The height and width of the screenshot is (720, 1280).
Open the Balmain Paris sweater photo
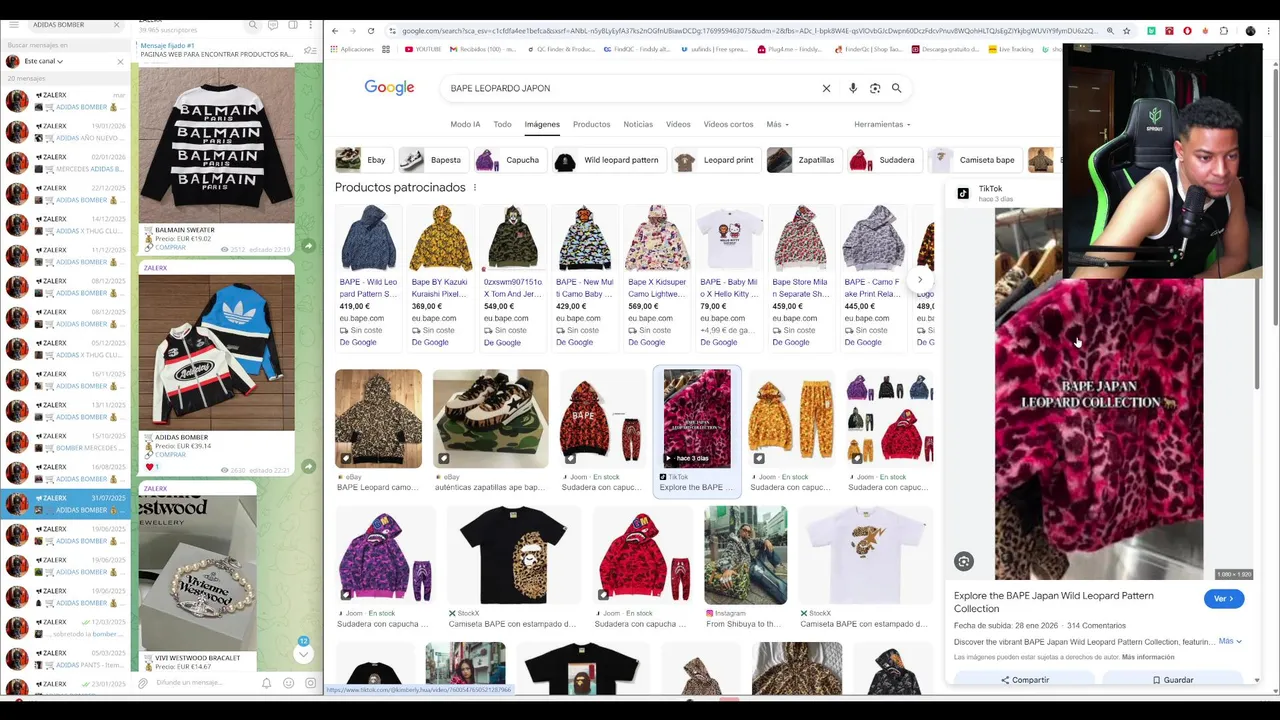point(216,145)
